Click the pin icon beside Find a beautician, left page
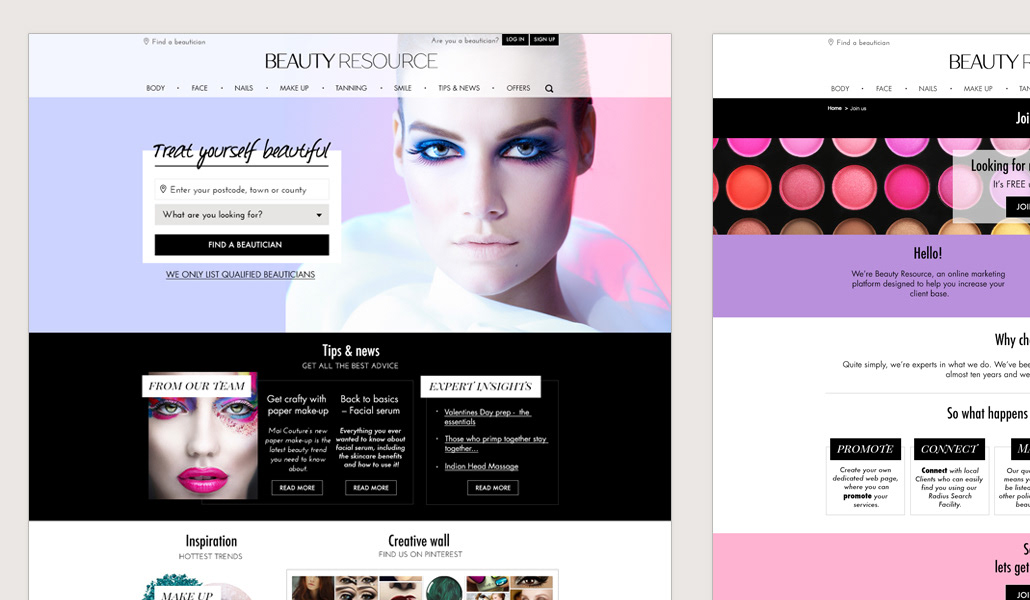 146,41
